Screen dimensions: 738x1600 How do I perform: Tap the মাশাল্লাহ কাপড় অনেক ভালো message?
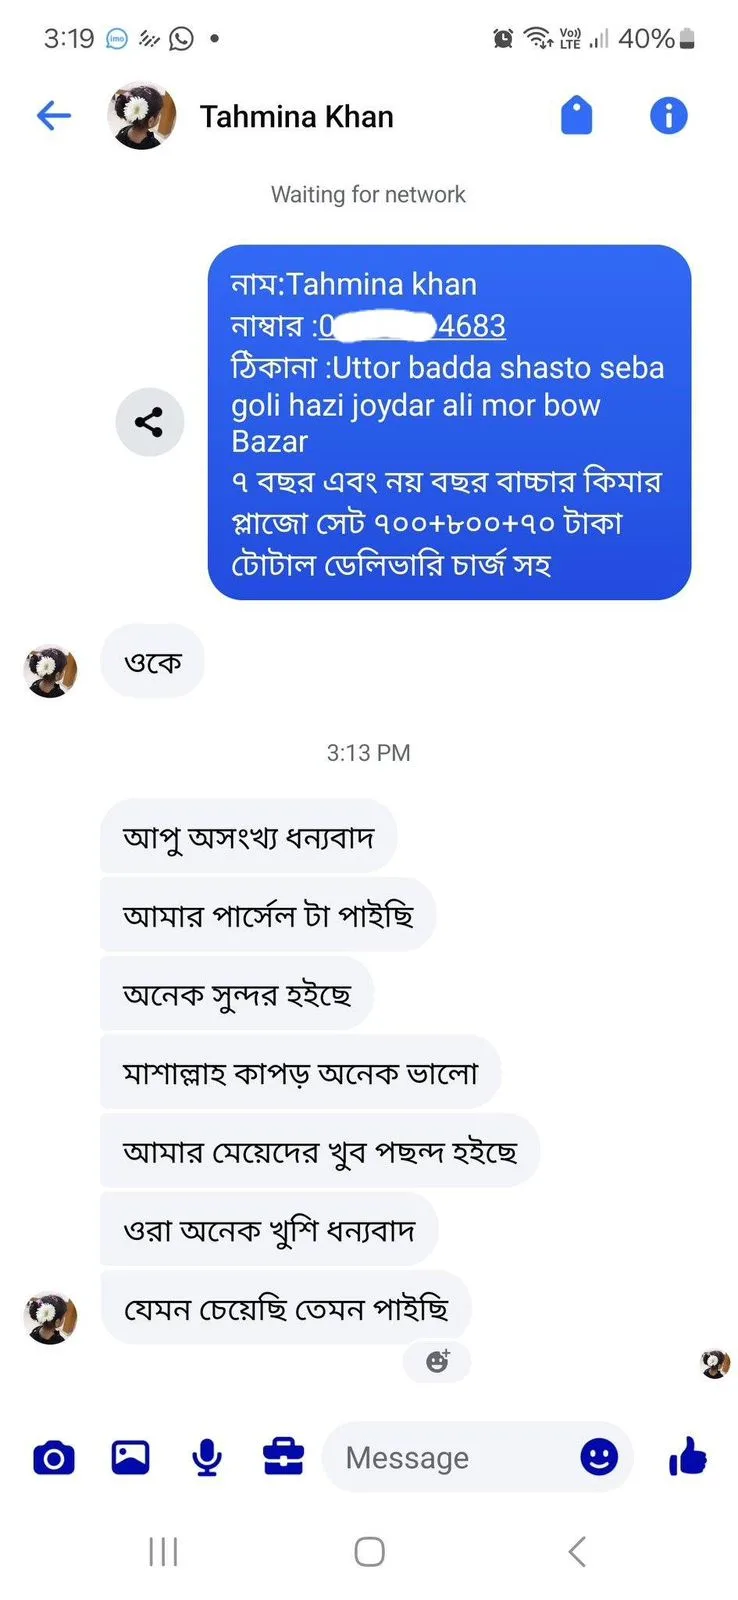pyautogui.click(x=300, y=1073)
